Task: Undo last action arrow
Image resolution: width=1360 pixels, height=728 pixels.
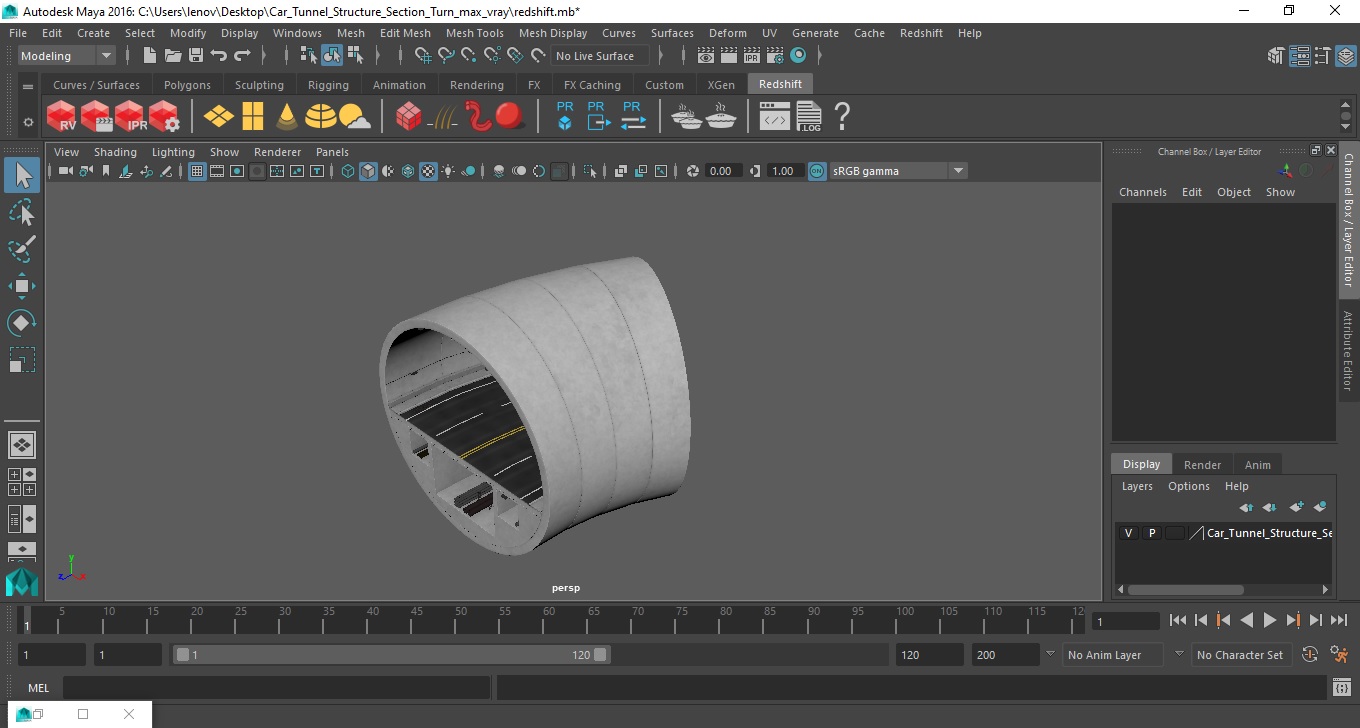Action: coord(218,56)
